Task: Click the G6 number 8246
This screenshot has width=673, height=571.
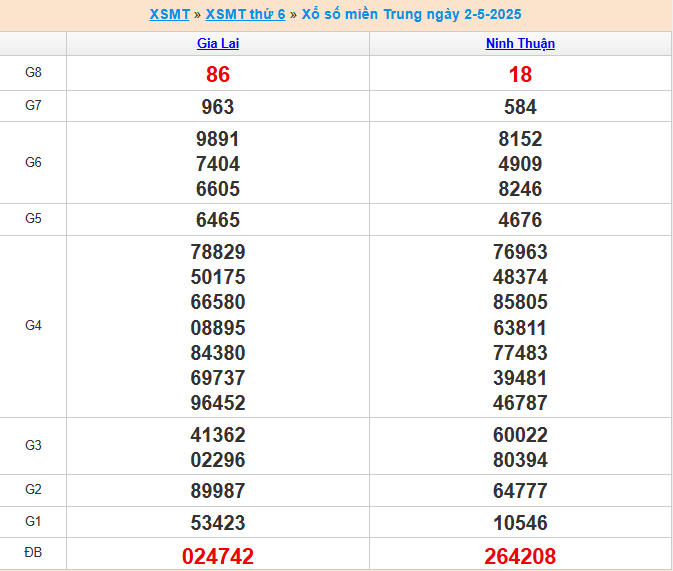Action: click(x=520, y=189)
